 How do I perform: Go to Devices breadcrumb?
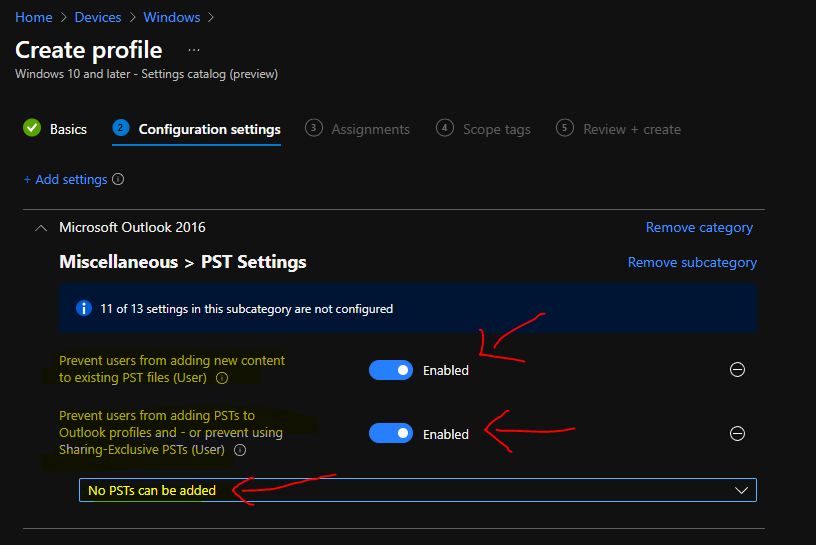[x=98, y=17]
